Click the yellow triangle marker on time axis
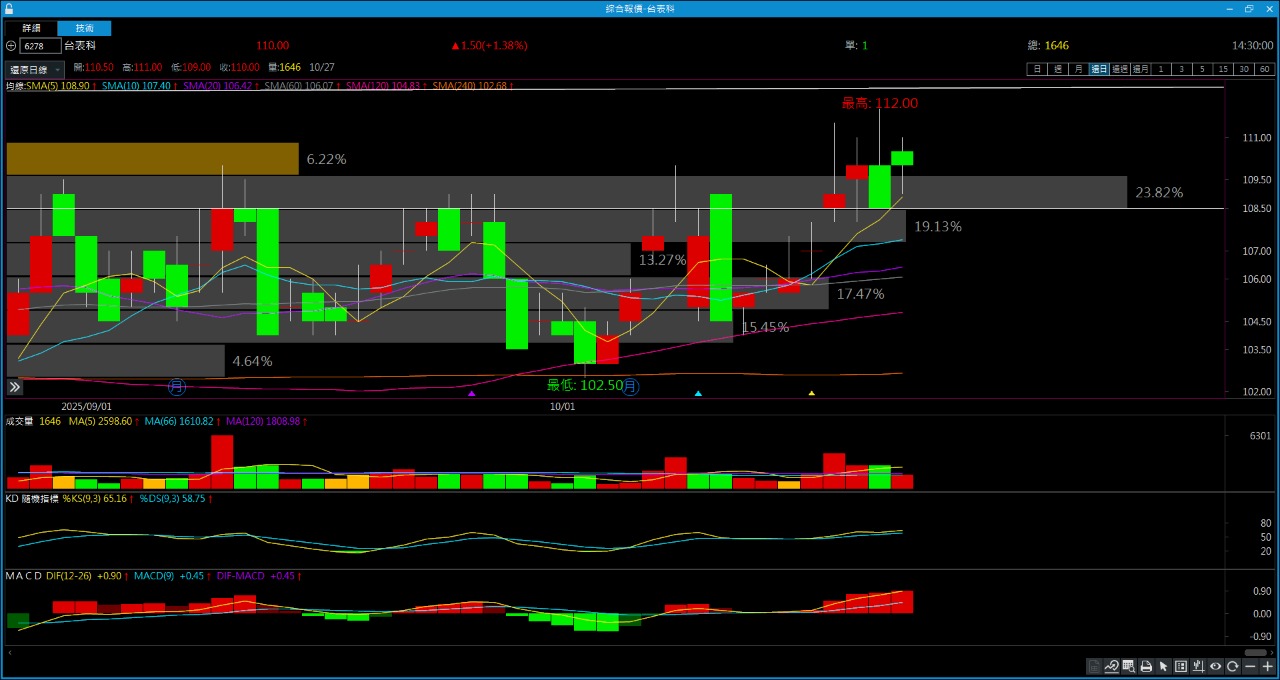The width and height of the screenshot is (1280, 680). 811,394
